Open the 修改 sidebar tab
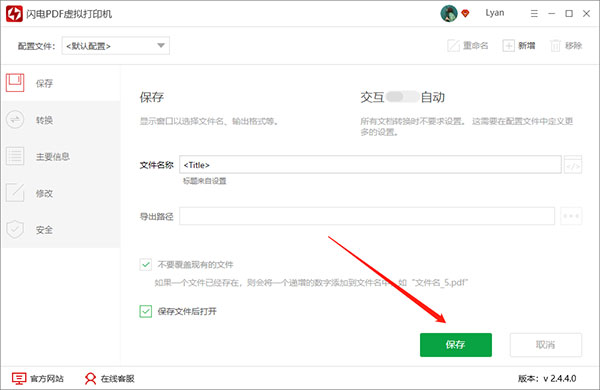 coord(61,193)
